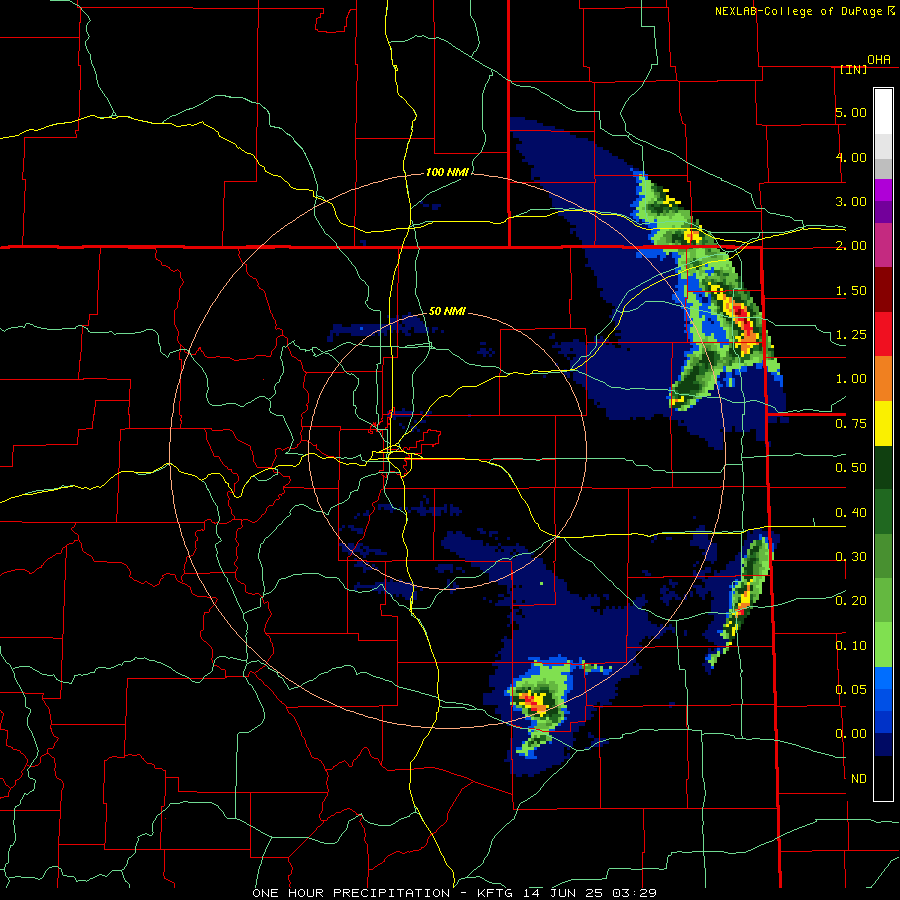Image resolution: width=900 pixels, height=900 pixels.
Task: Select the 3.00 legend value
Action: point(851,201)
